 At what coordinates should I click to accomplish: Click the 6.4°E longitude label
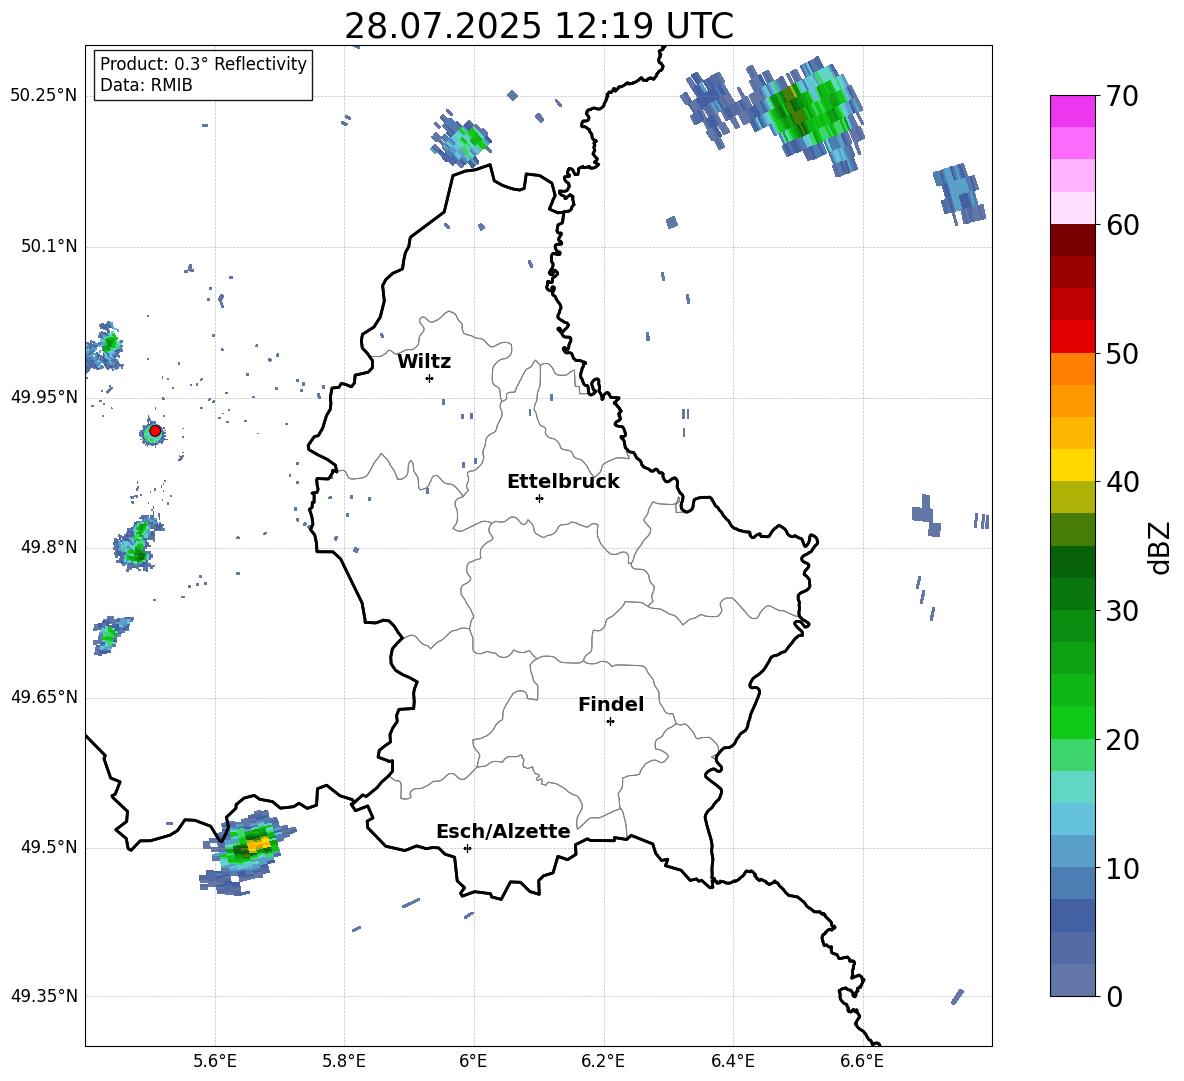[733, 1061]
